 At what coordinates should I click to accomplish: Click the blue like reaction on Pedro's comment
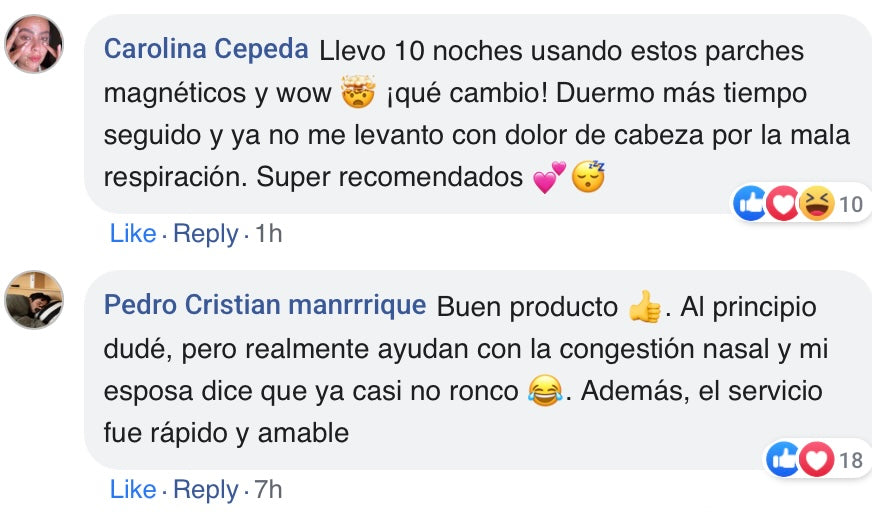783,459
